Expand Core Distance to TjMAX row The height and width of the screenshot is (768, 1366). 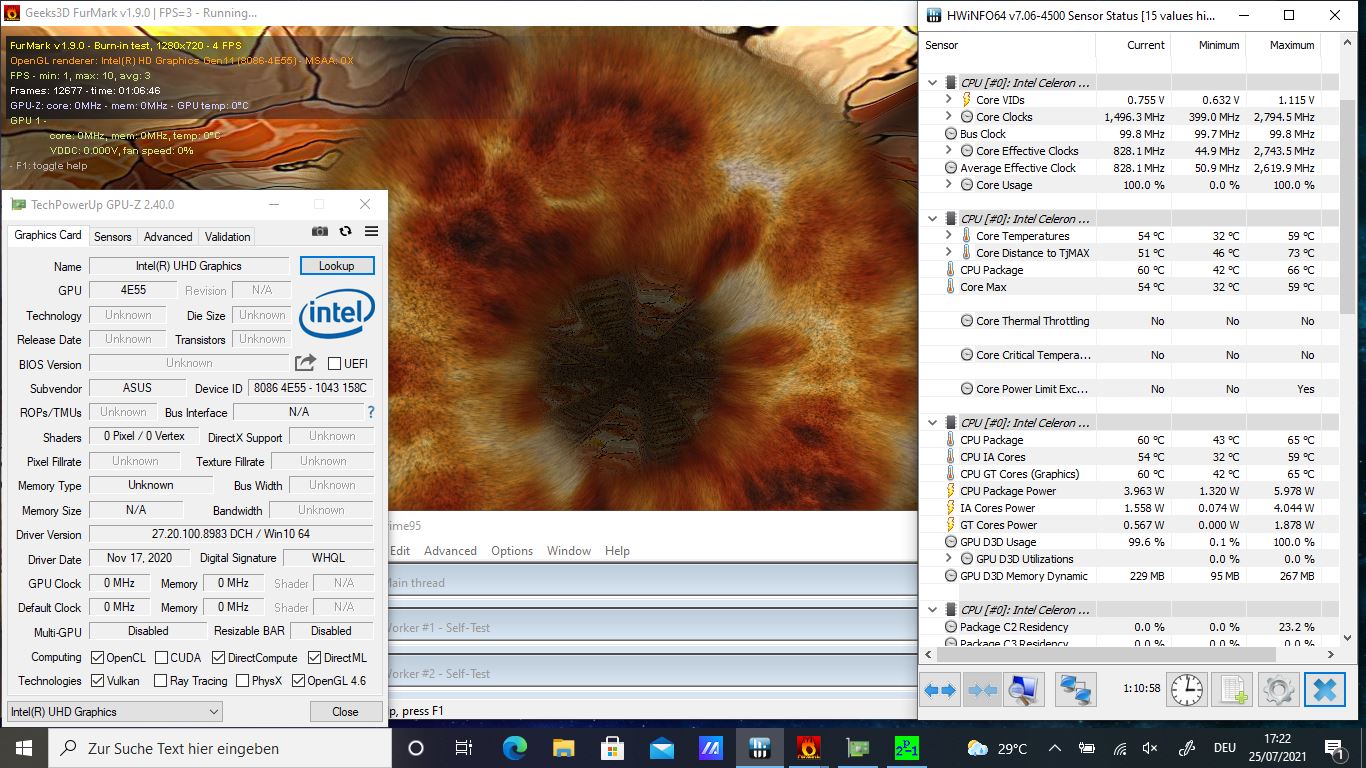(x=949, y=253)
